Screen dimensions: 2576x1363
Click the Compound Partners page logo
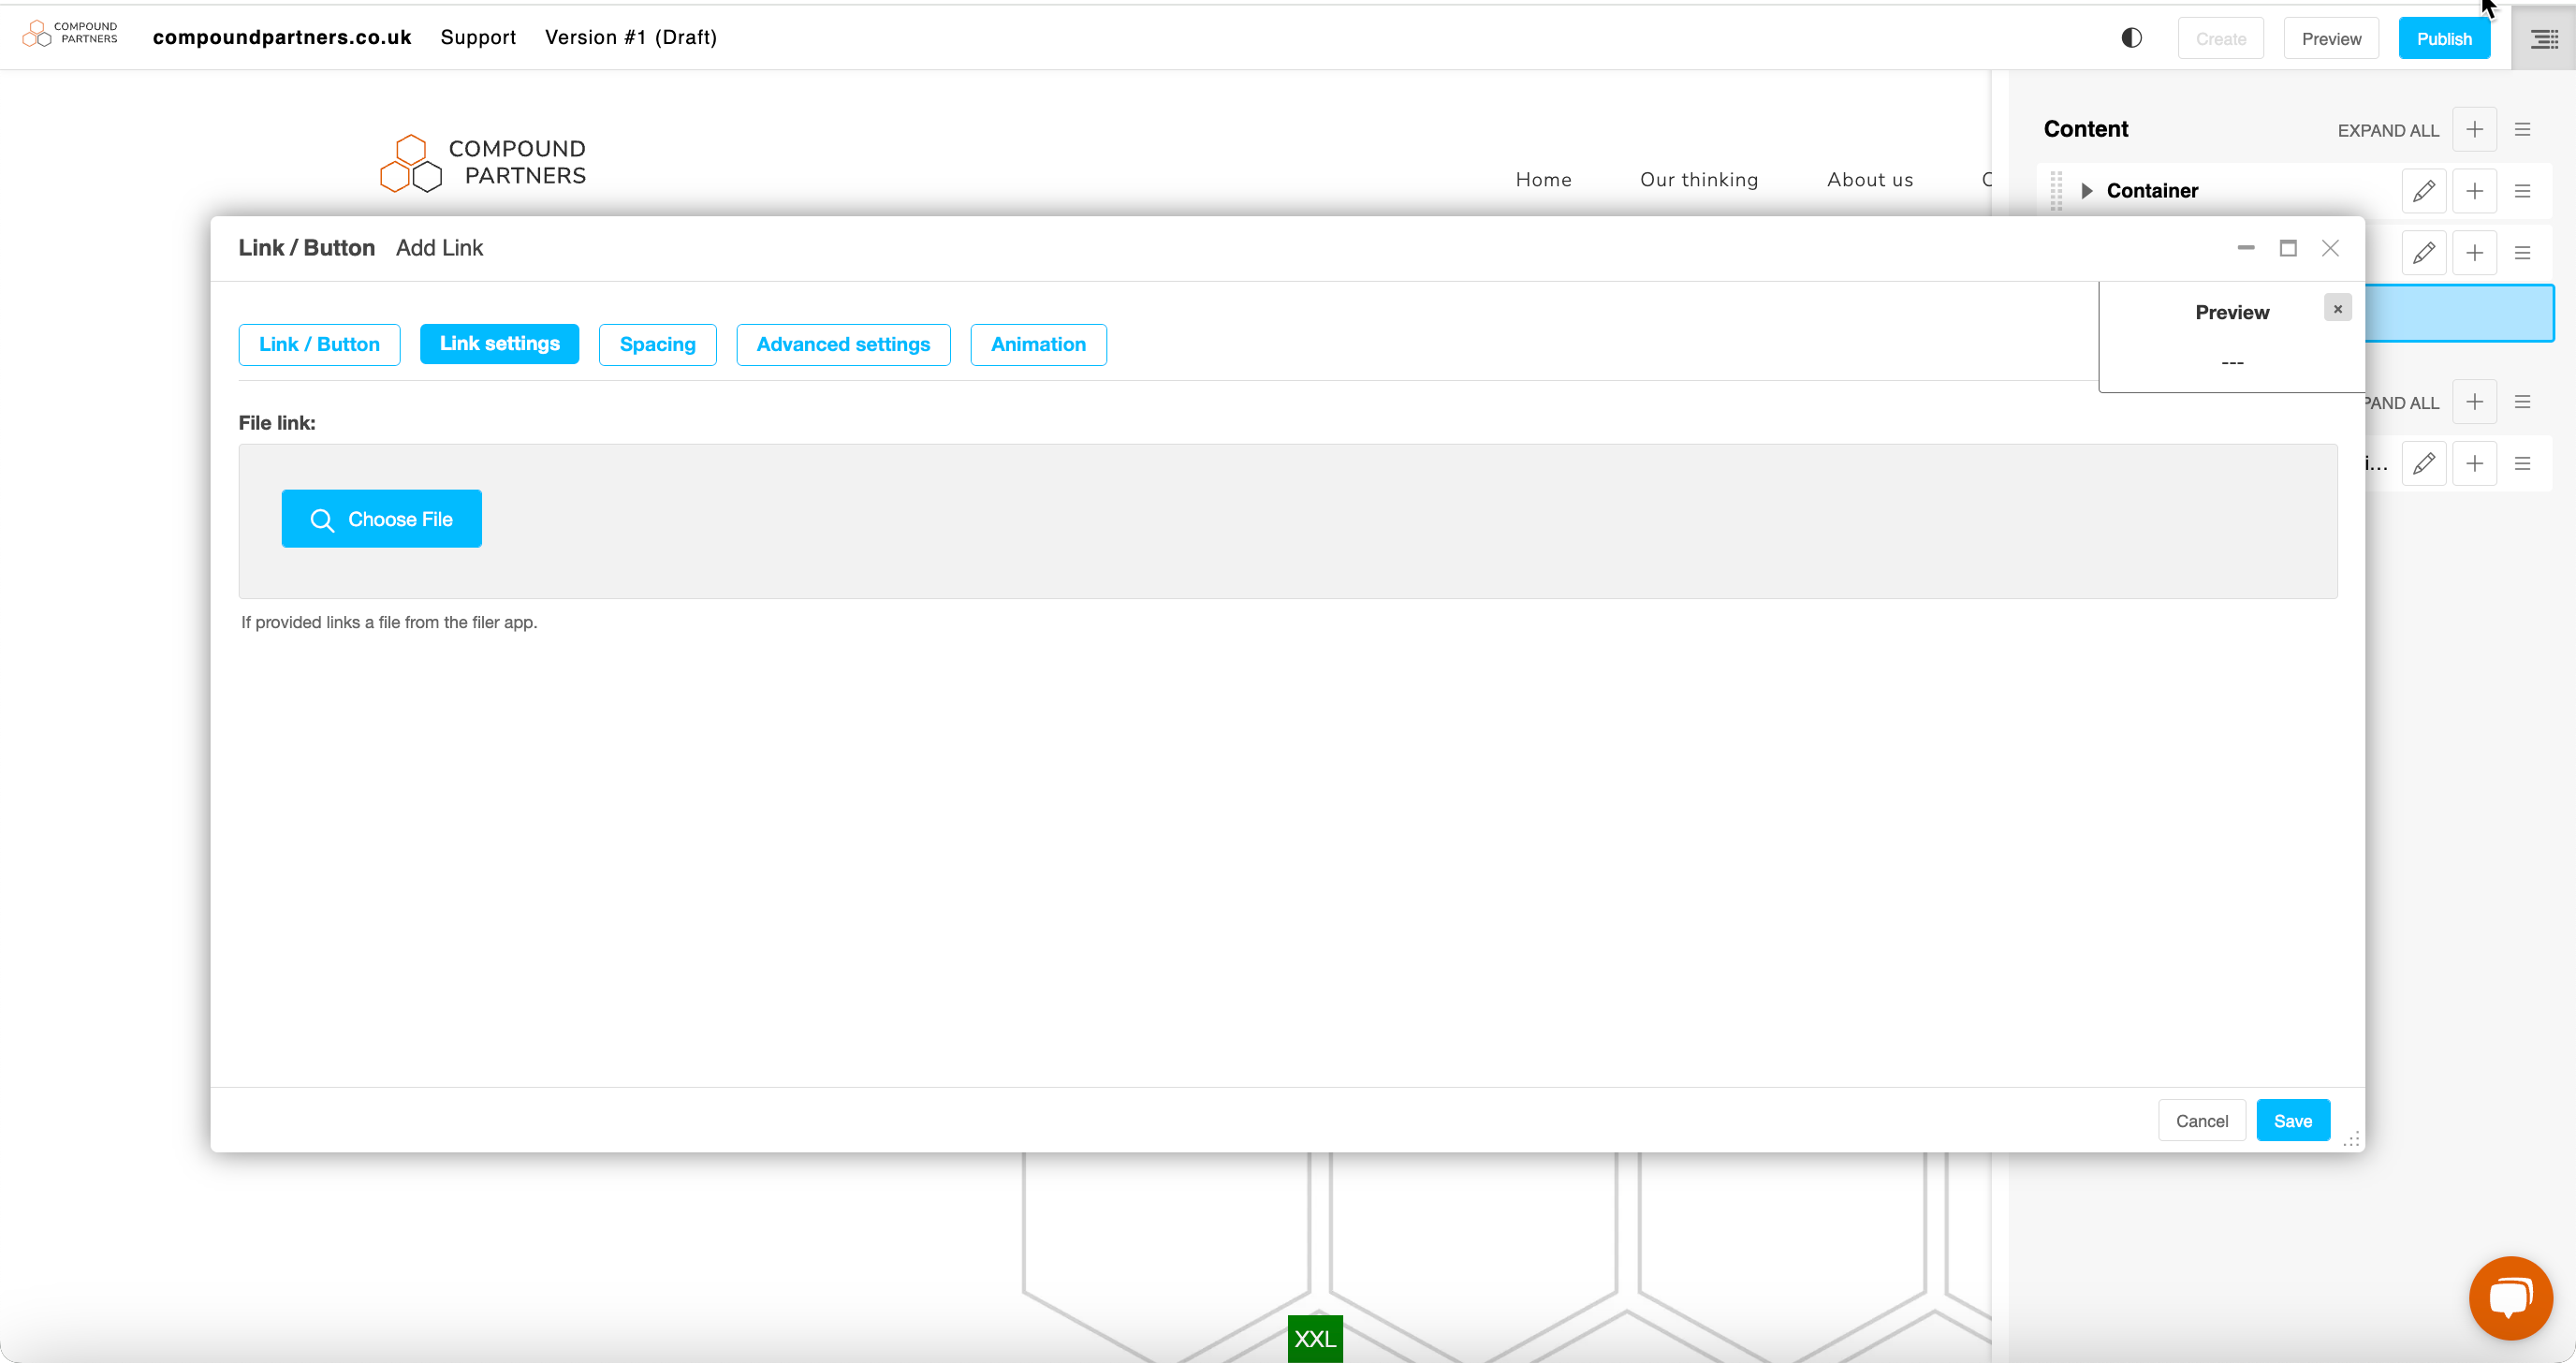pyautogui.click(x=483, y=162)
